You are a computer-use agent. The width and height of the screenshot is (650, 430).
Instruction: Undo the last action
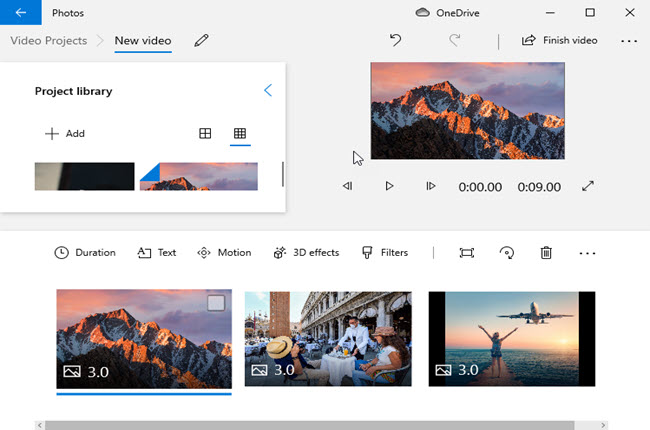click(x=395, y=41)
